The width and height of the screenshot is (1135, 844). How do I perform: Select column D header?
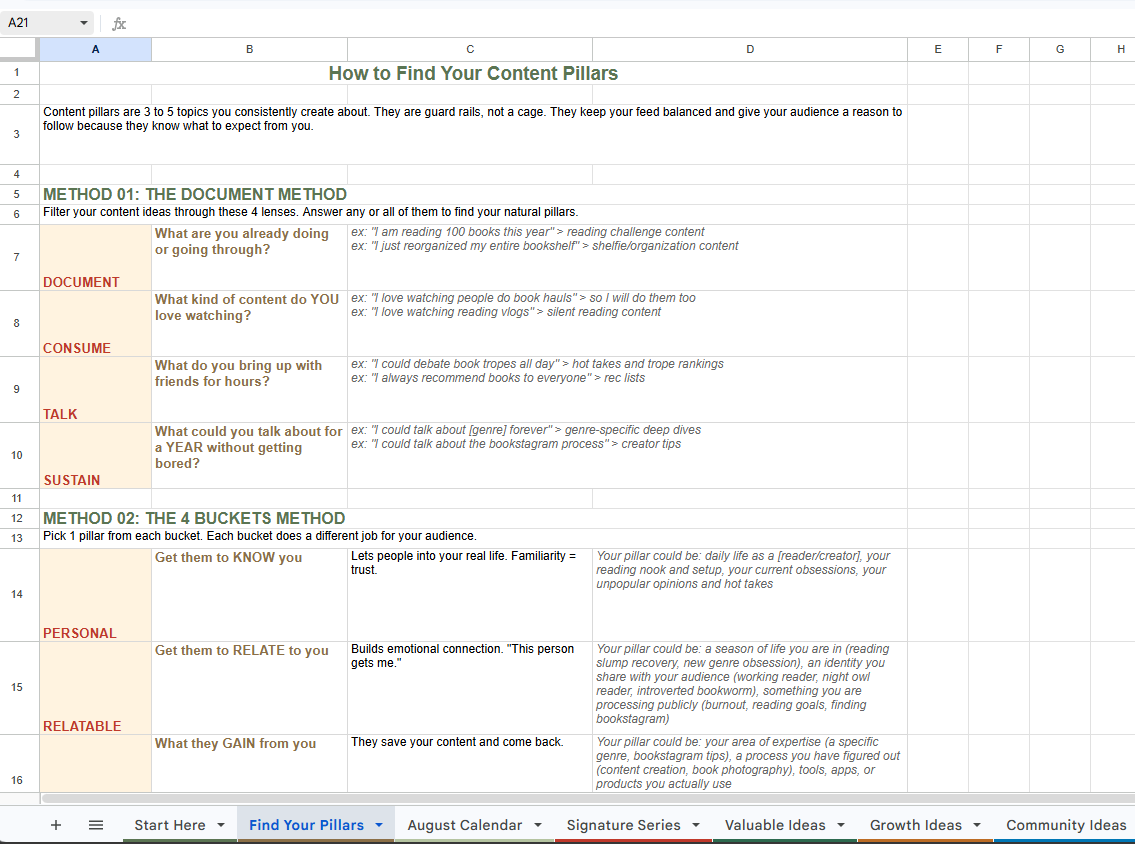pos(750,49)
